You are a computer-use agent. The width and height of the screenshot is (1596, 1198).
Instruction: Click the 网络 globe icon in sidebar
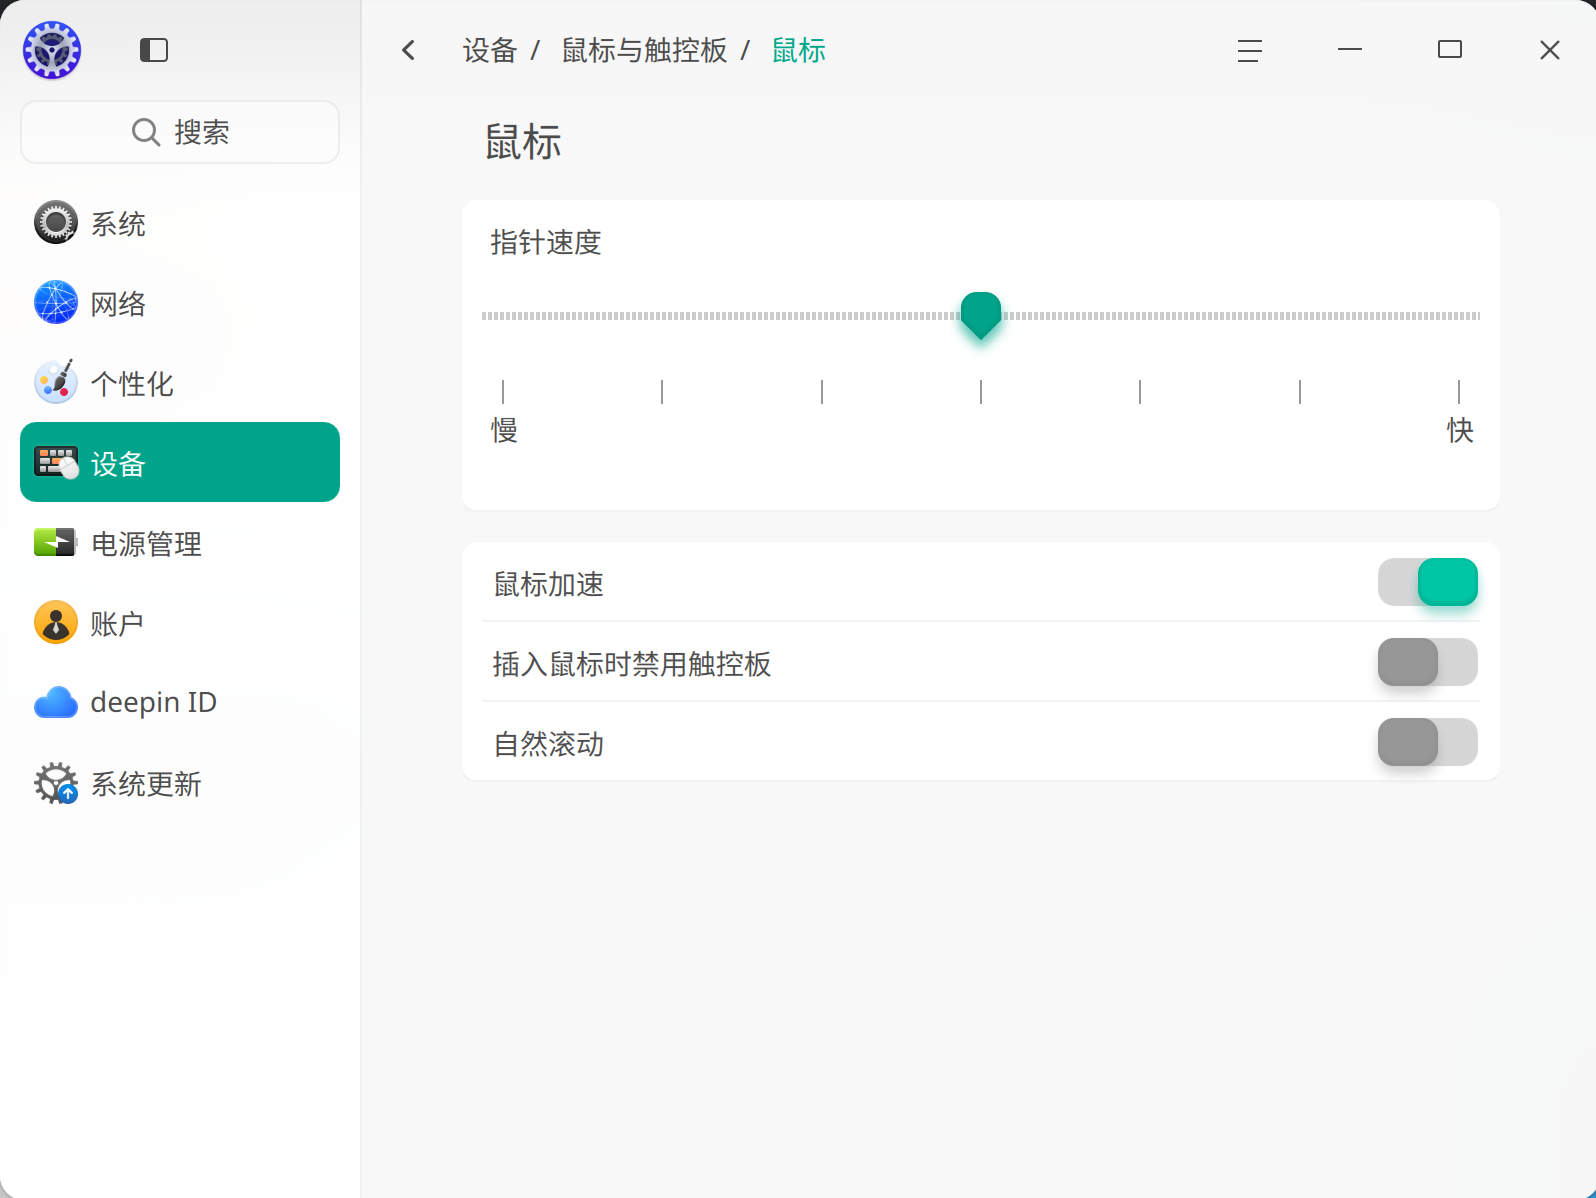[x=56, y=302]
